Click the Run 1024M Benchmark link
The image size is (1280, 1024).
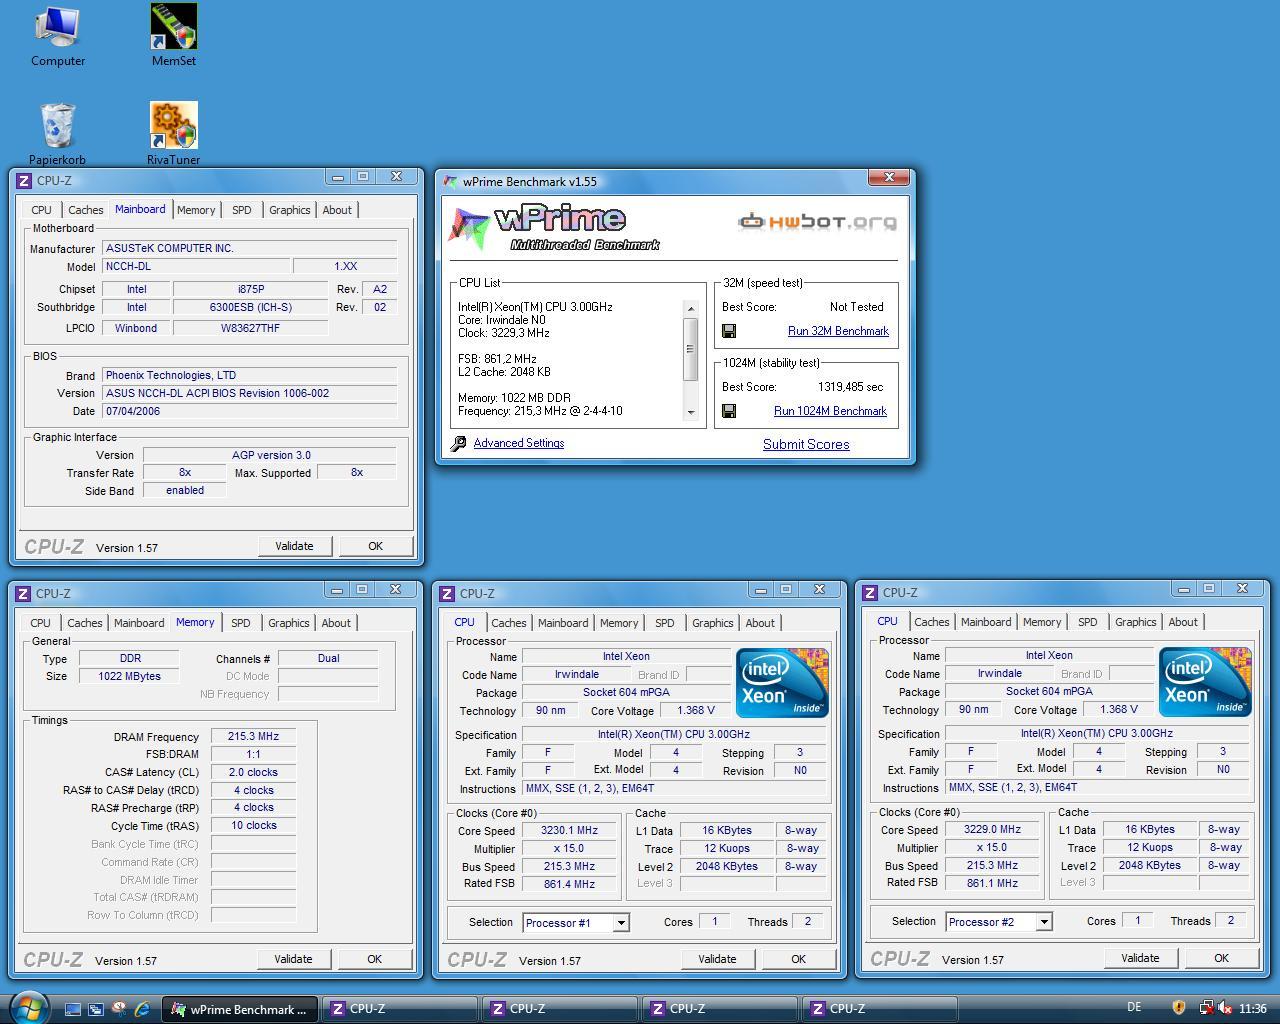(830, 411)
